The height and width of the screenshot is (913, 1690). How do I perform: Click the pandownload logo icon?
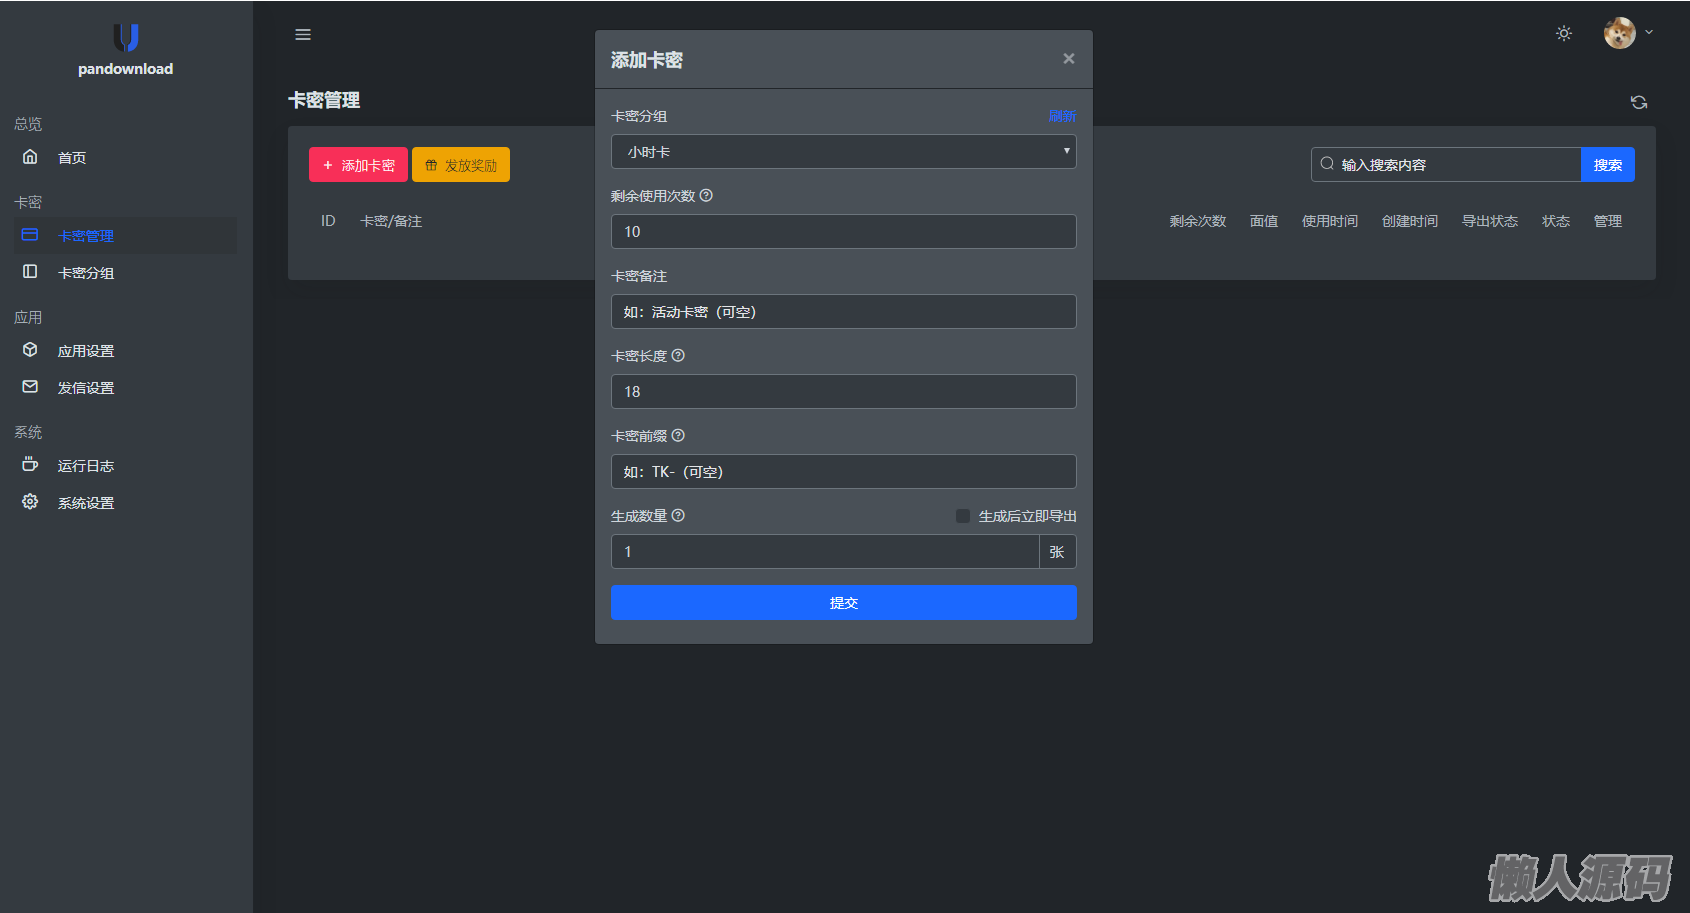[x=126, y=37]
